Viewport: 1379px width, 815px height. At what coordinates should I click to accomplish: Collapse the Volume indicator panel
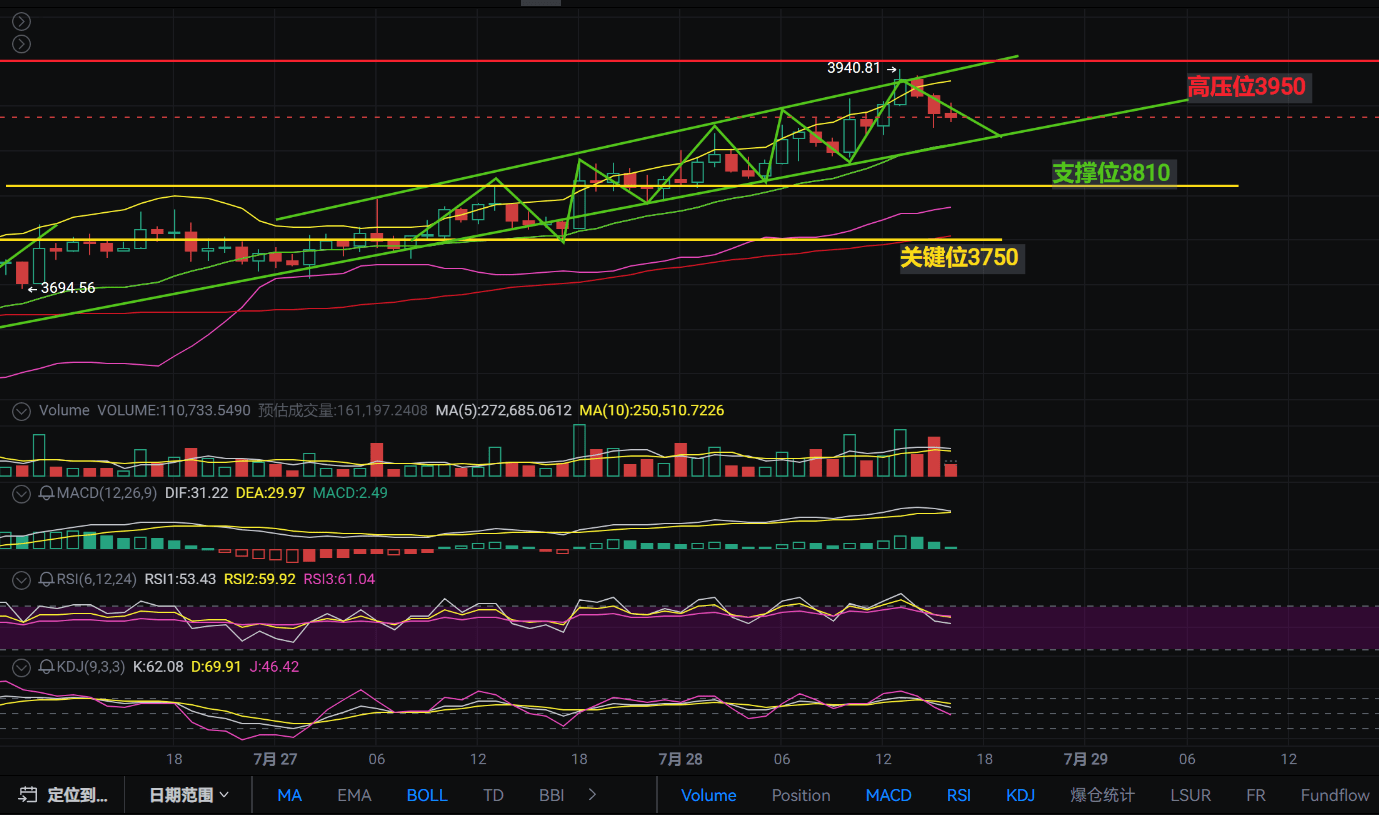pos(20,410)
